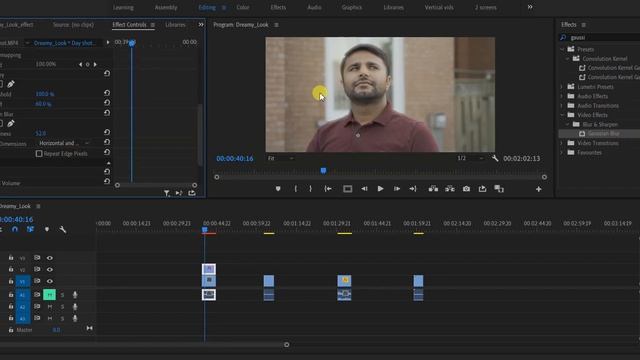Image resolution: width=640 pixels, height=360 pixels.
Task: Toggle lock on the V1 track
Action: click(x=11, y=281)
